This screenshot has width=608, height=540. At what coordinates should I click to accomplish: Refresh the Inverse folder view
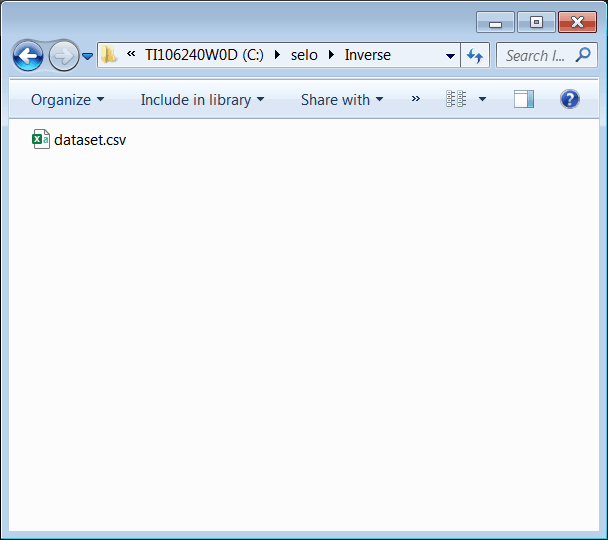pos(475,56)
